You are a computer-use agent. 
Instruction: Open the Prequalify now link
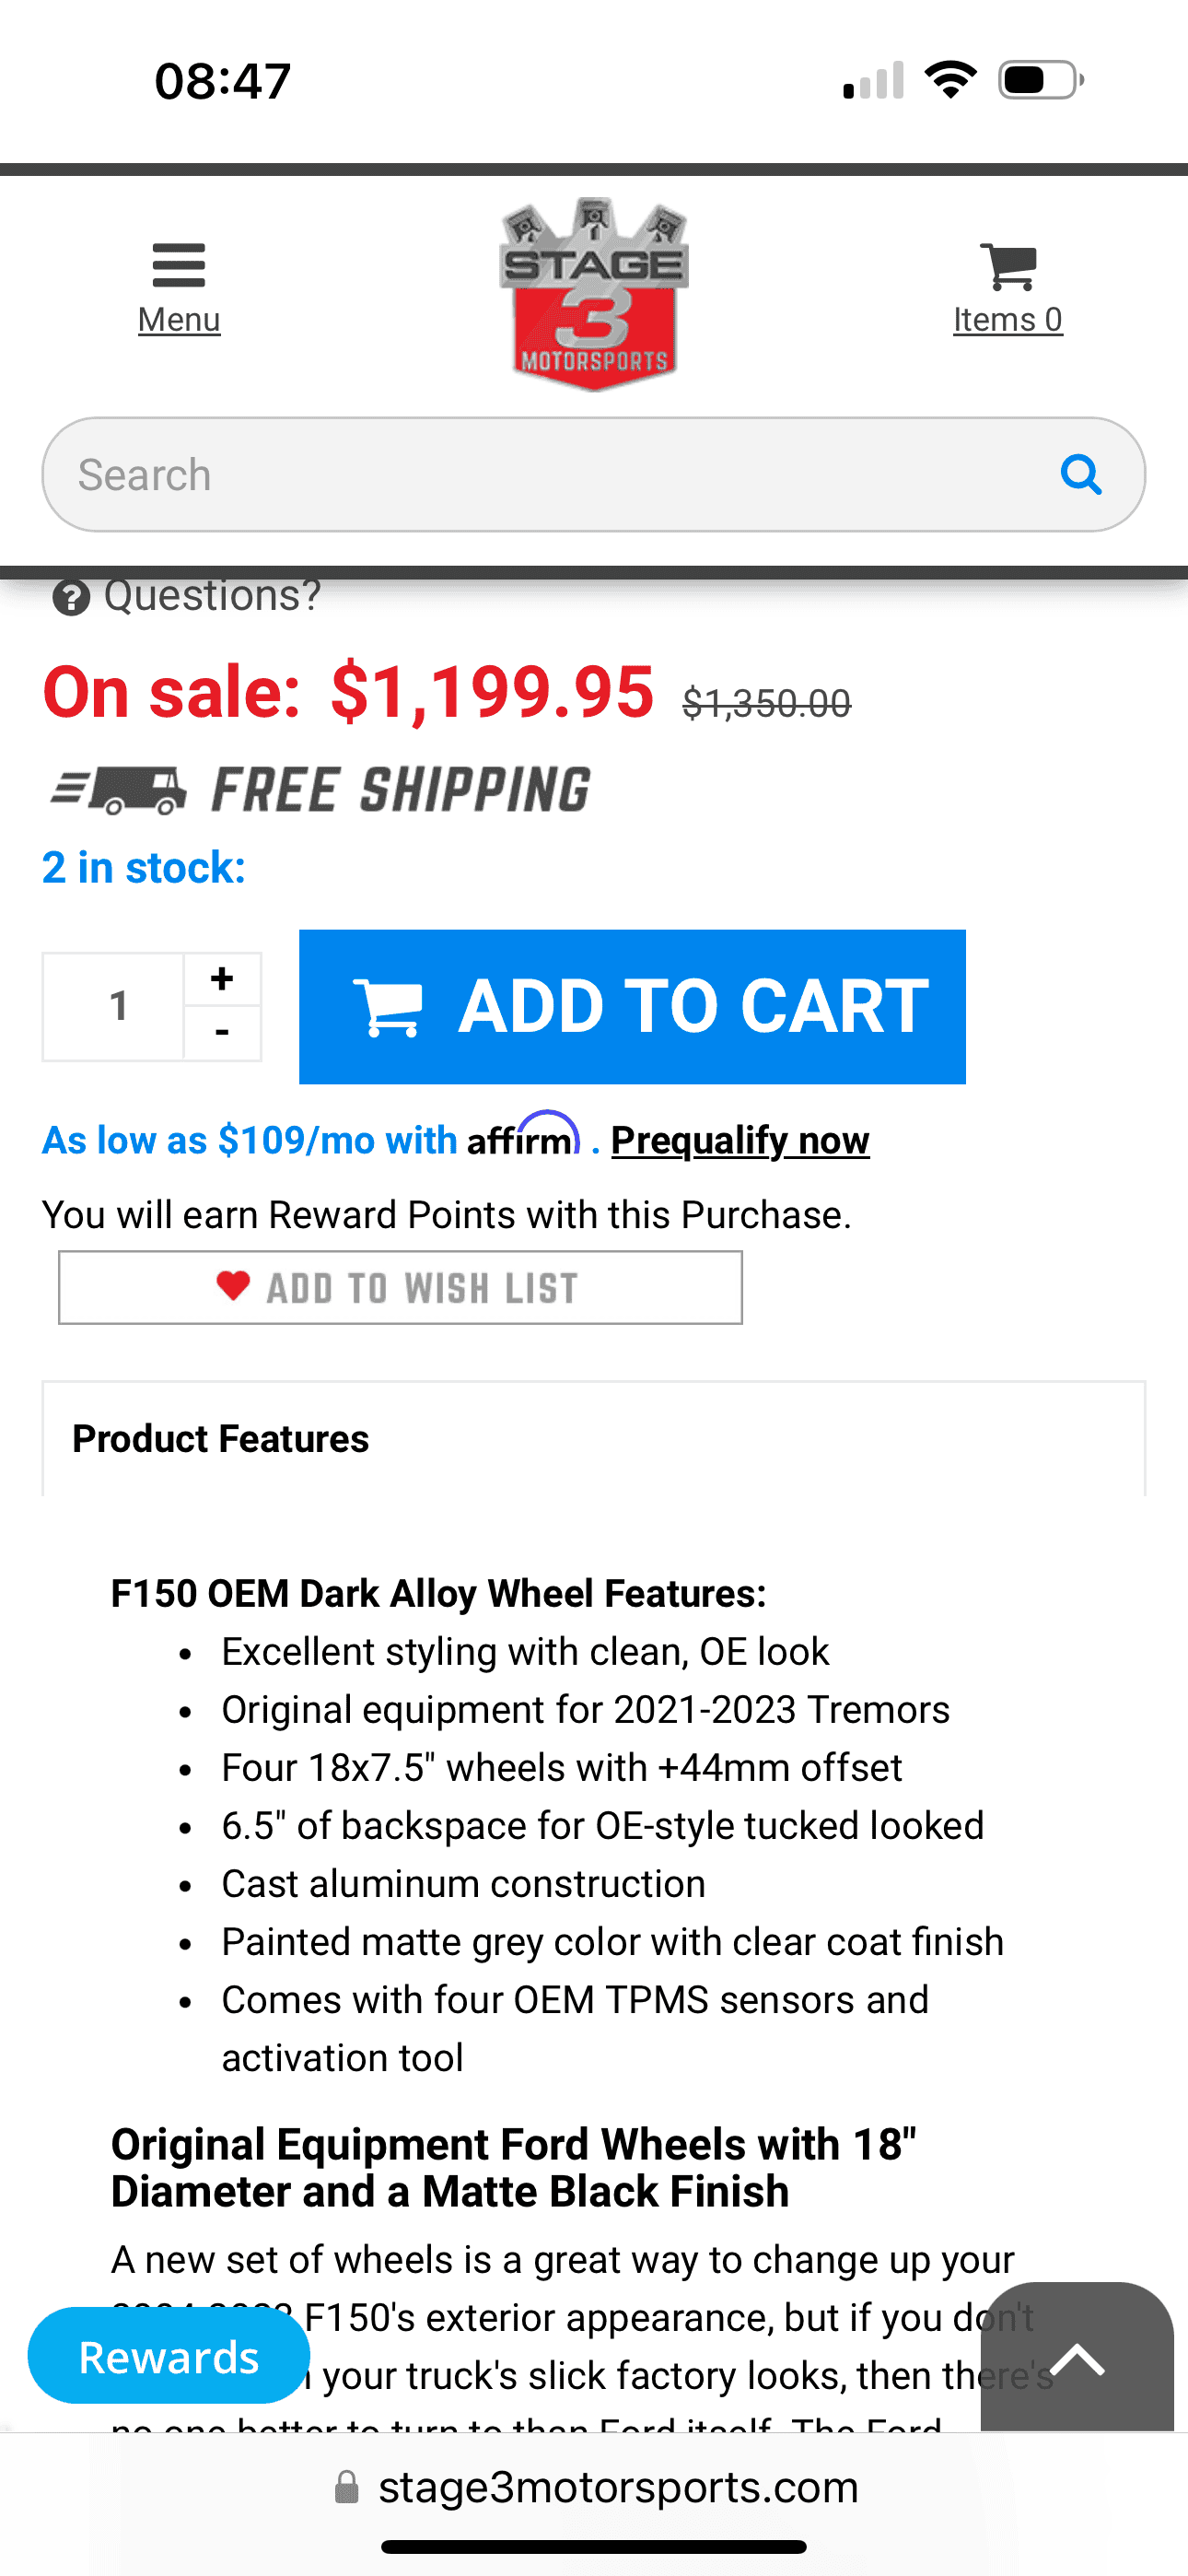tap(740, 1140)
